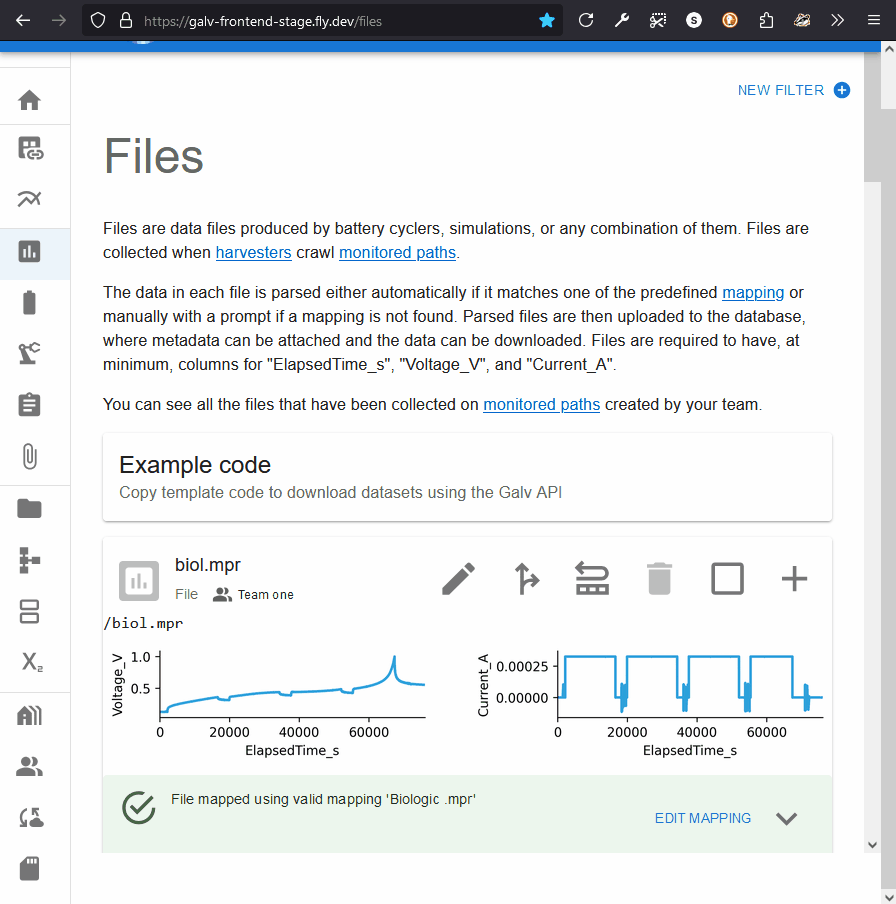Toggle the selection checkbox for biol.mpr
This screenshot has height=904, width=896.
pyautogui.click(x=727, y=579)
